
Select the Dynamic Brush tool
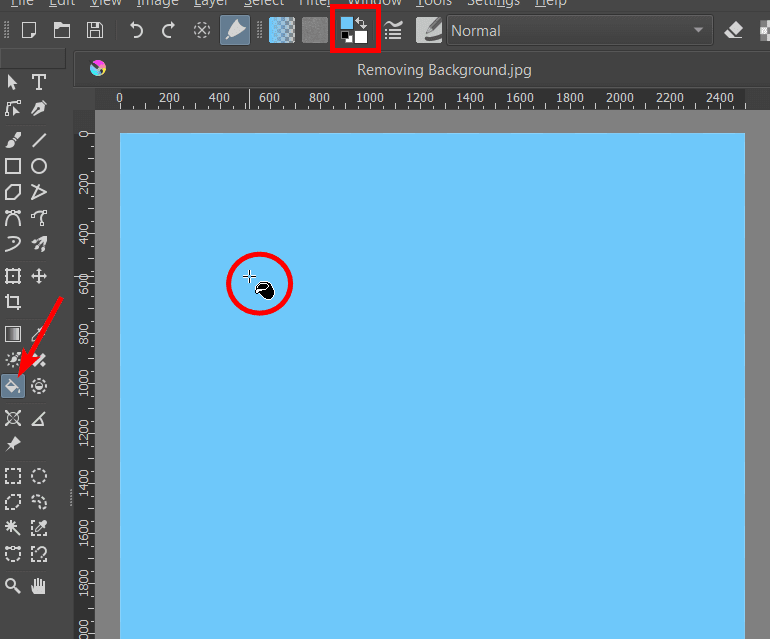tap(13, 244)
